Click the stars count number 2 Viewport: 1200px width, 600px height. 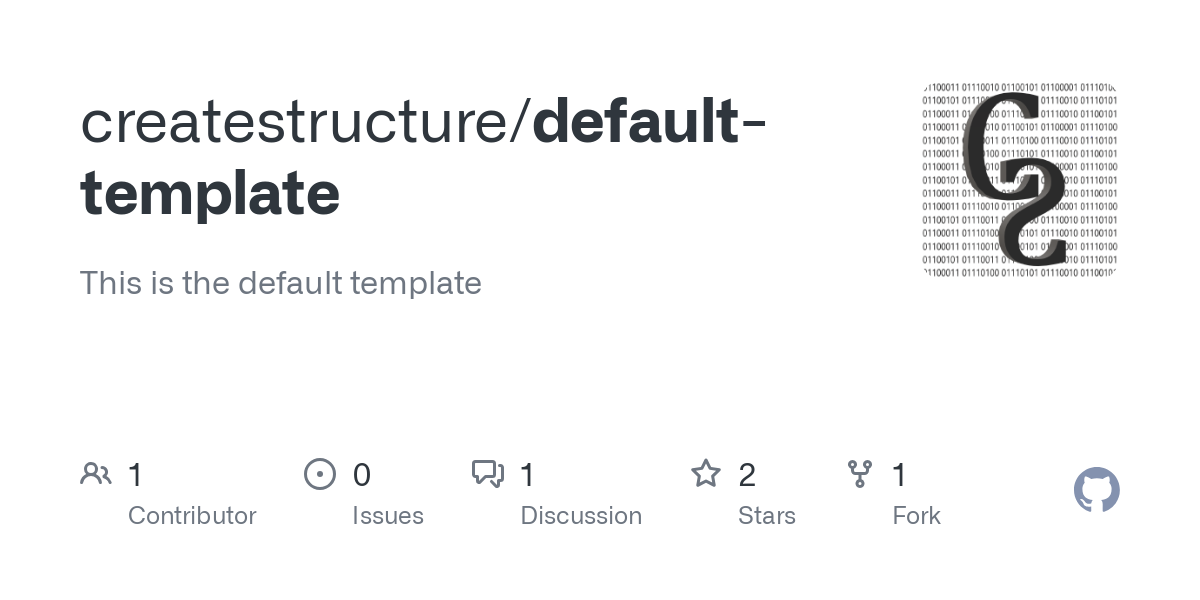pos(747,475)
